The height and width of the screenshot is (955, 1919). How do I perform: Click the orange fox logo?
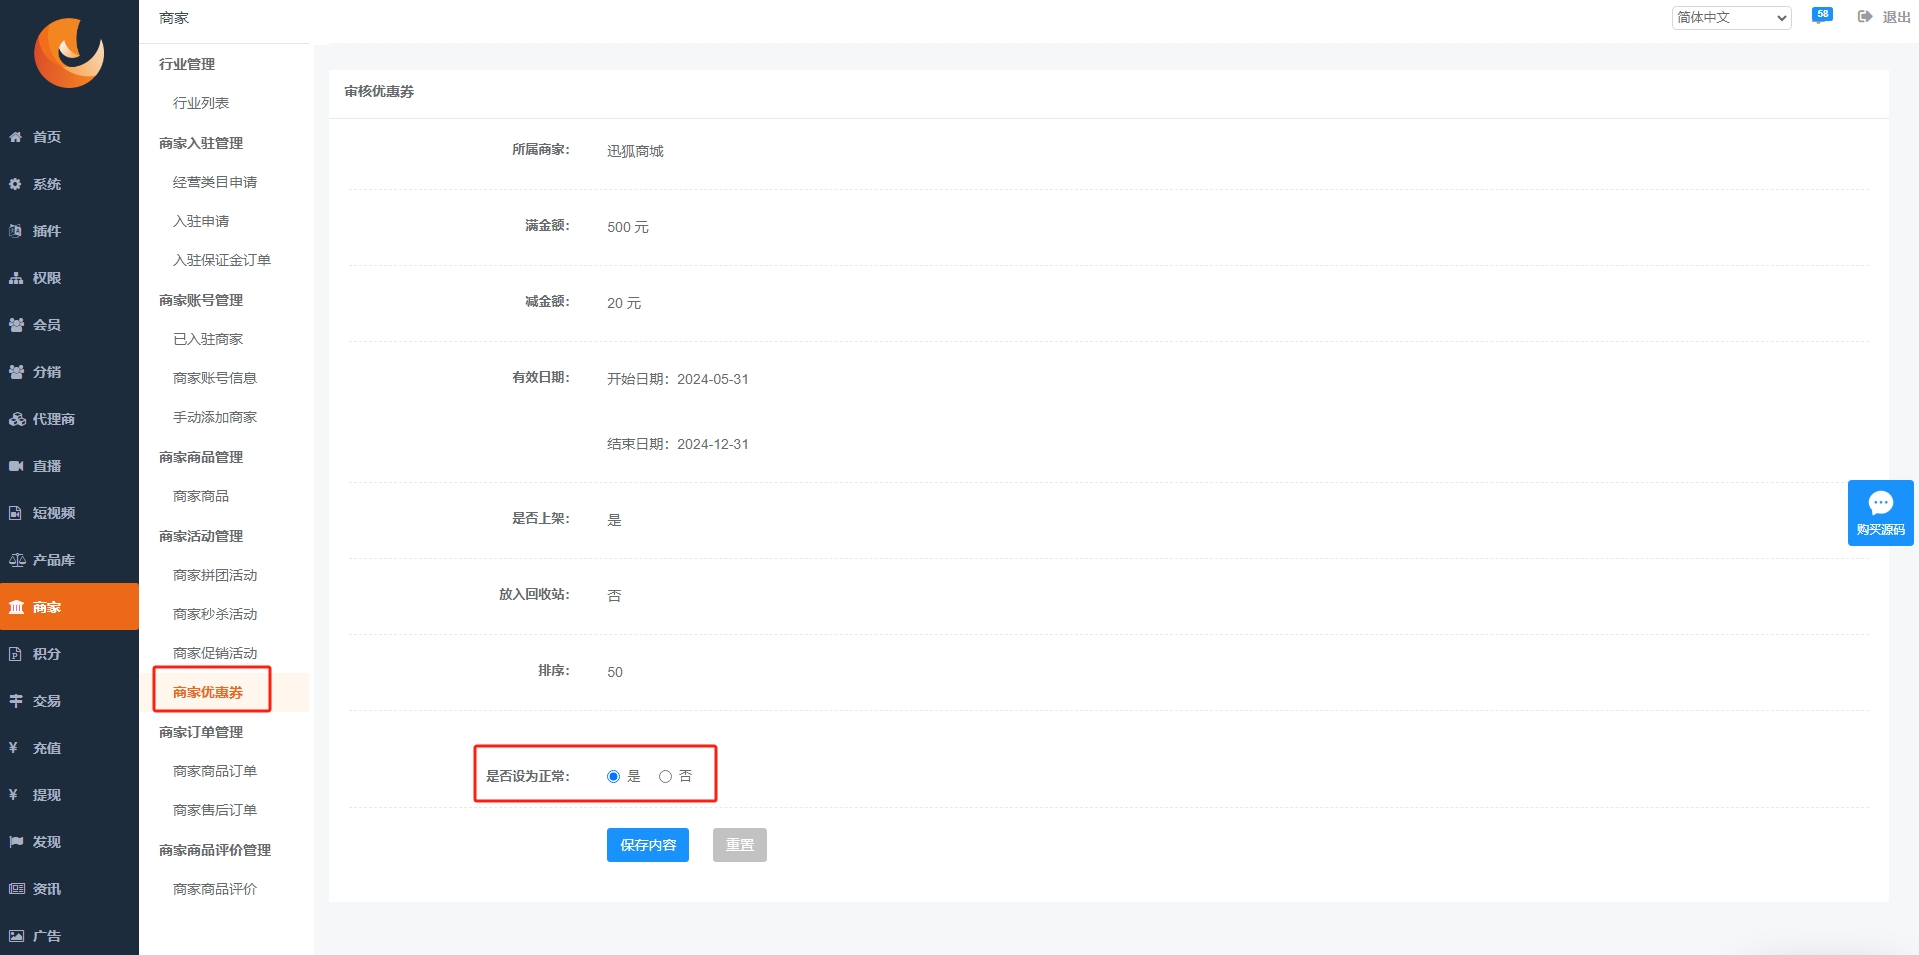click(x=69, y=53)
